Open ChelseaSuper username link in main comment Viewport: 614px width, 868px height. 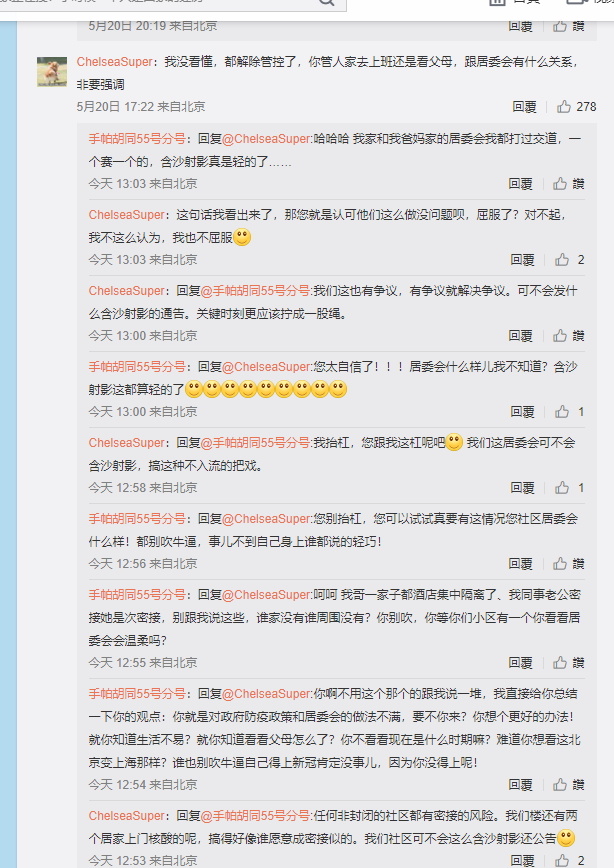tap(115, 62)
